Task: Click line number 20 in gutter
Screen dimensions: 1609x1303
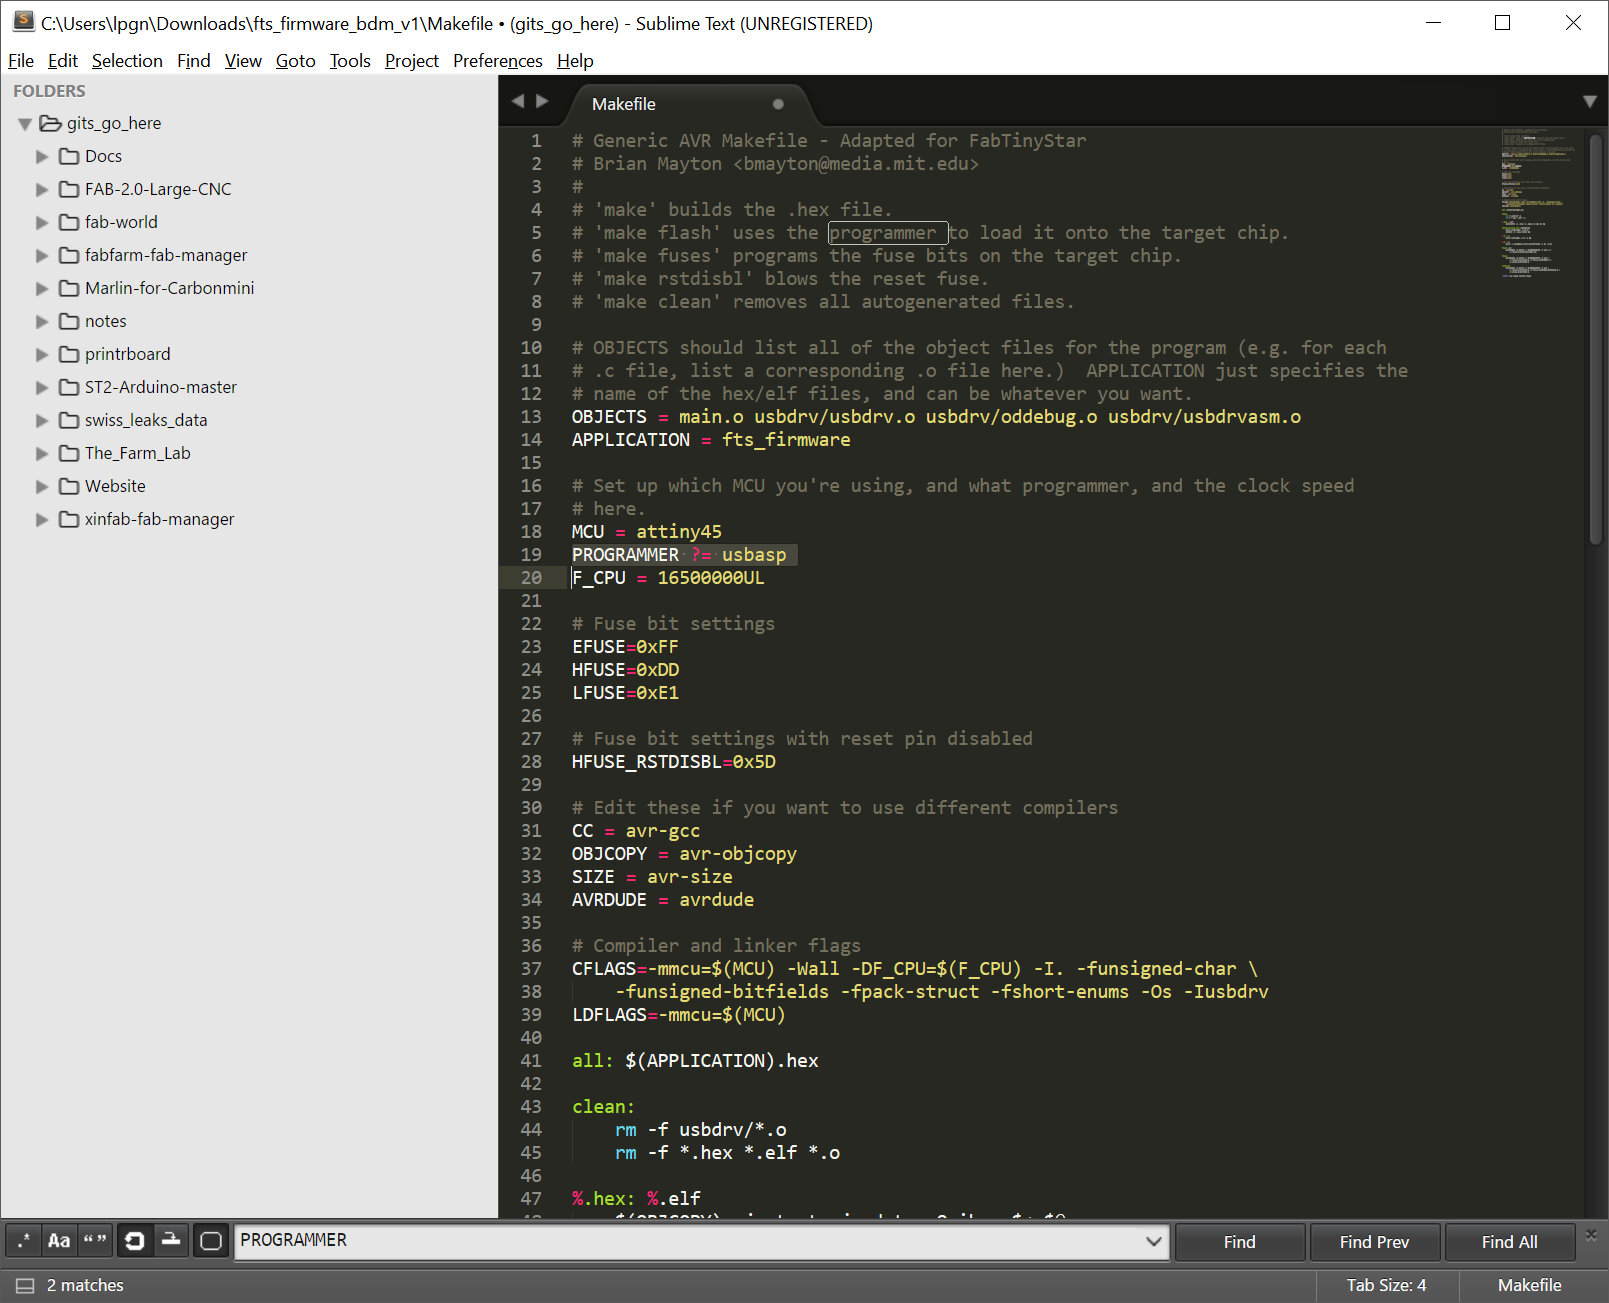Action: (531, 578)
